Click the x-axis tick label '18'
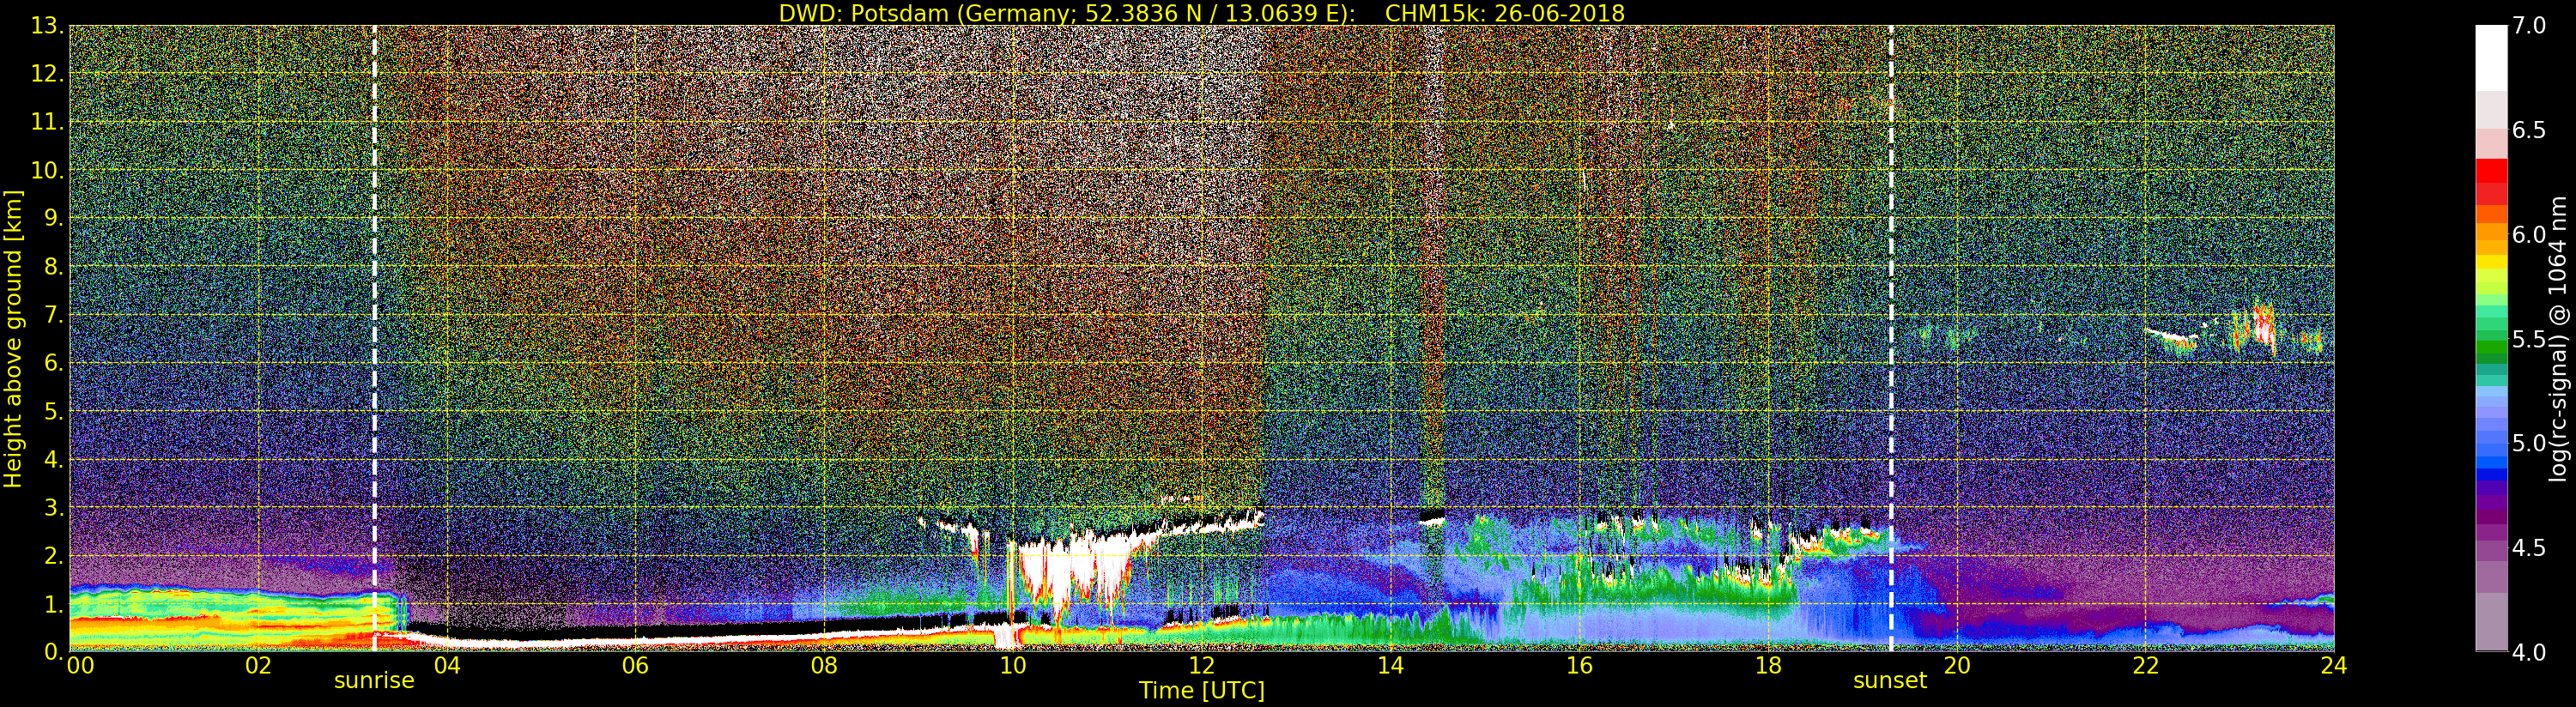This screenshot has height=707, width=2576. pyautogui.click(x=1768, y=666)
